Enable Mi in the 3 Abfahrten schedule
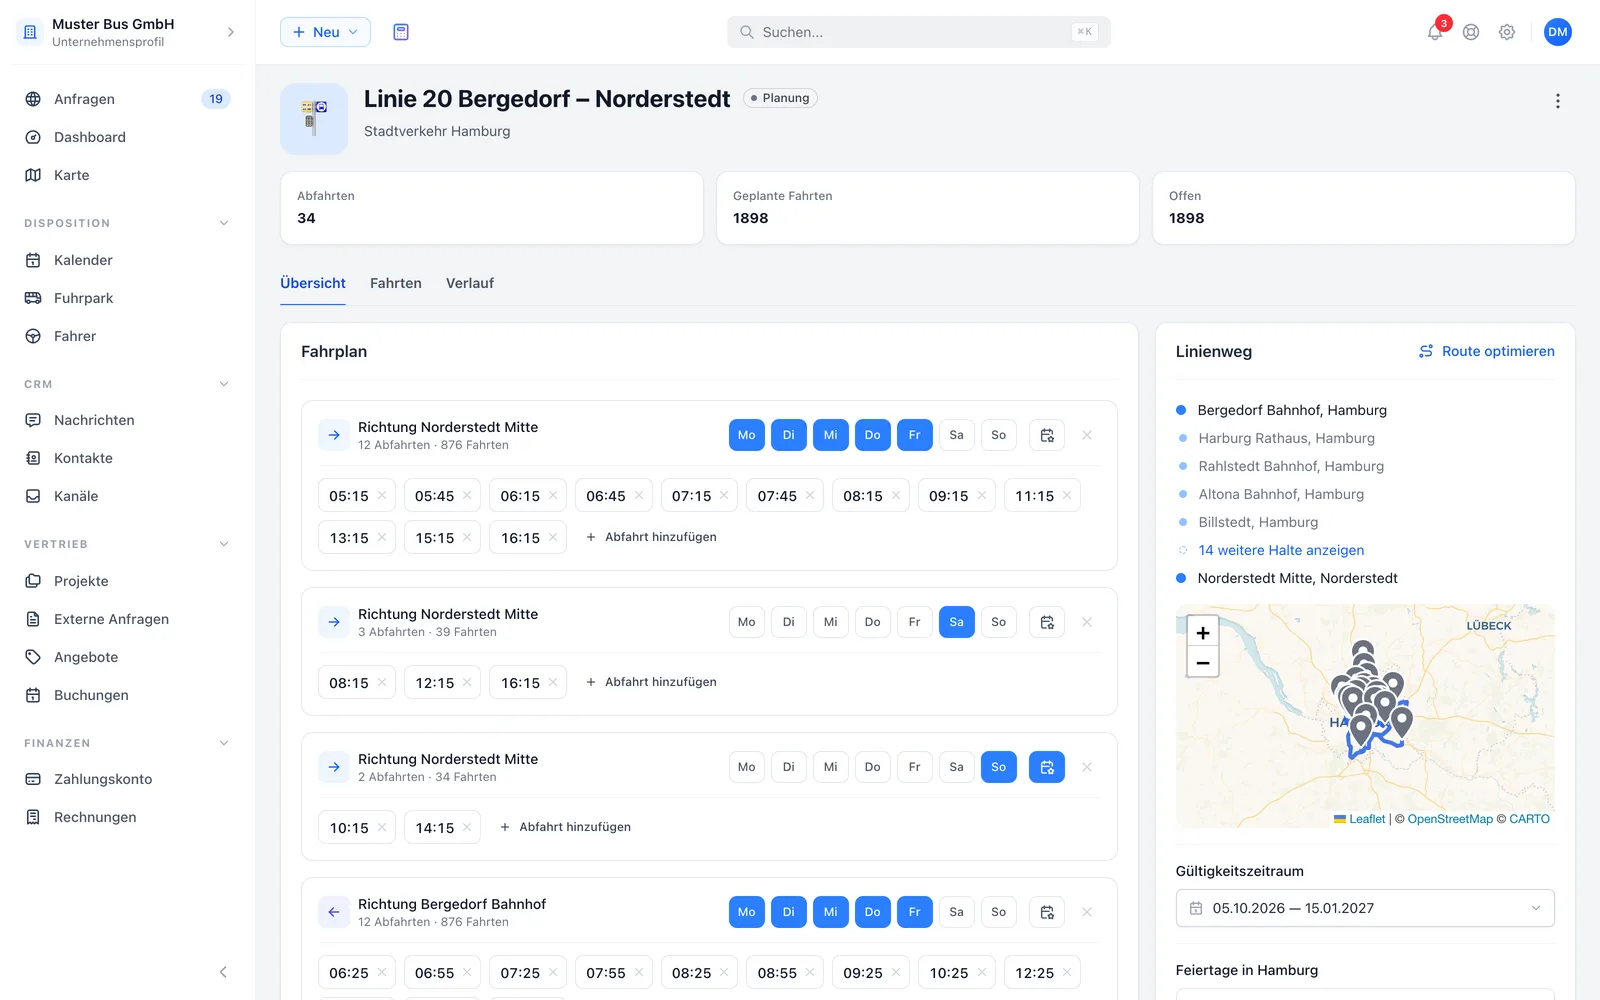The height and width of the screenshot is (1000, 1600). click(831, 622)
